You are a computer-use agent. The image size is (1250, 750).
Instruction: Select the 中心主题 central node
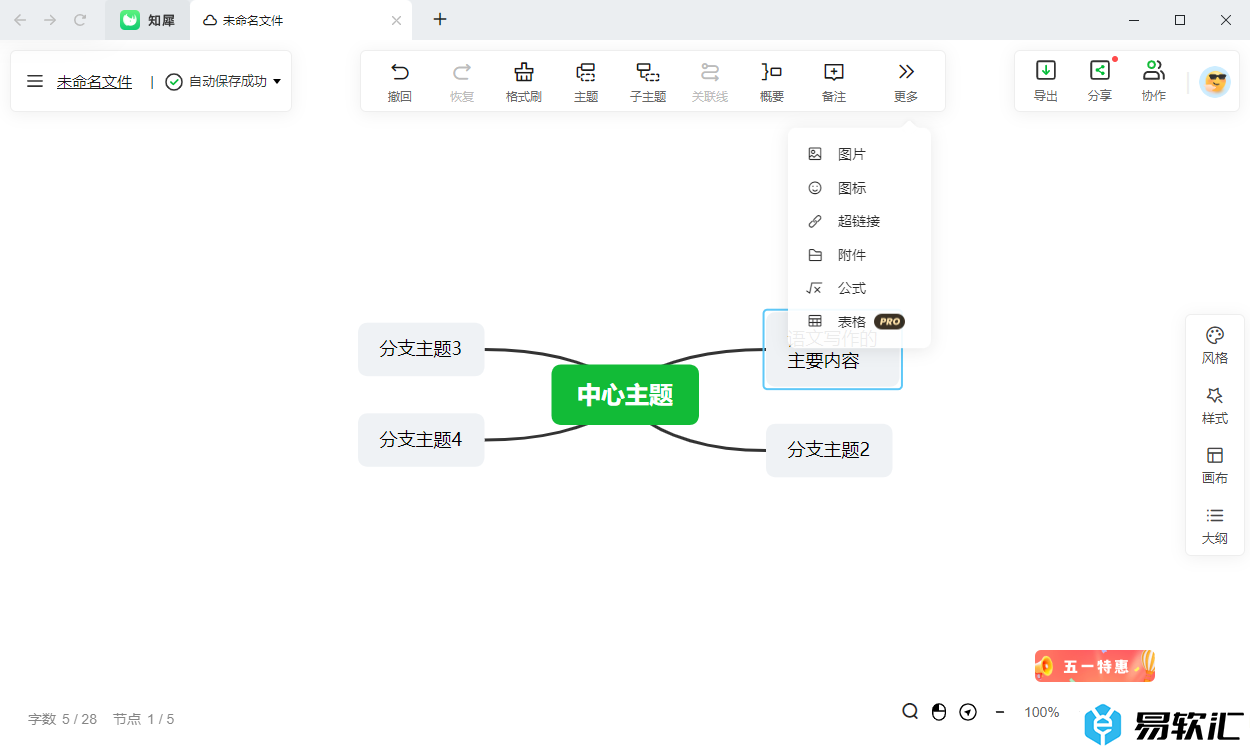pyautogui.click(x=625, y=395)
